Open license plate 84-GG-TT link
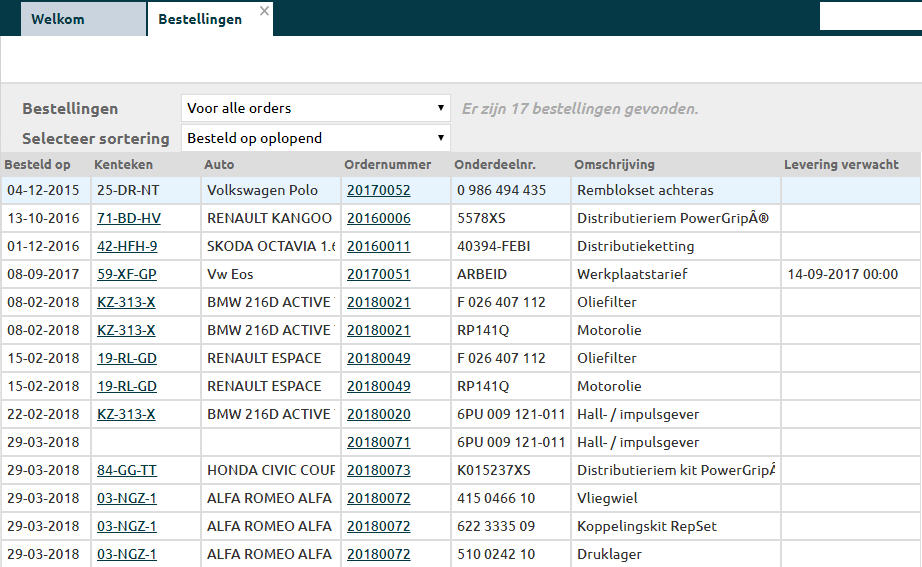This screenshot has height=567, width=922. pos(127,470)
